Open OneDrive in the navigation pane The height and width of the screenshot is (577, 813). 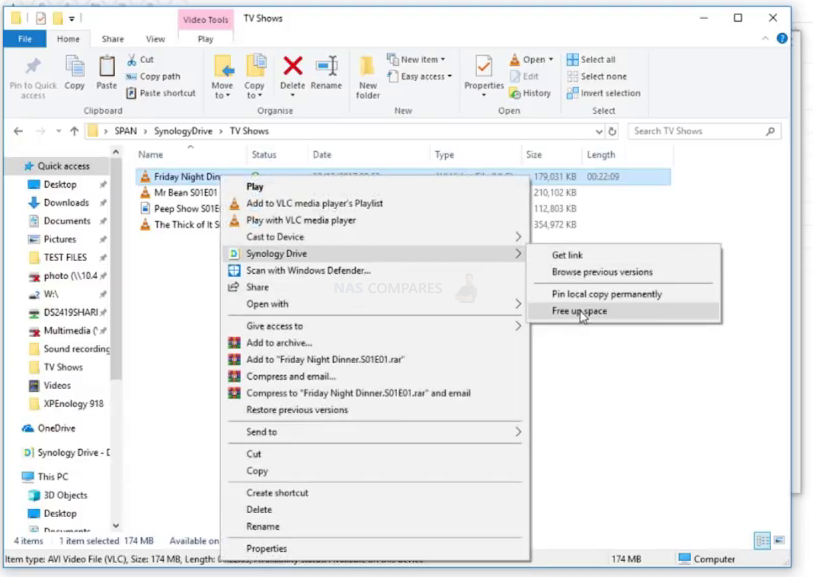click(57, 428)
